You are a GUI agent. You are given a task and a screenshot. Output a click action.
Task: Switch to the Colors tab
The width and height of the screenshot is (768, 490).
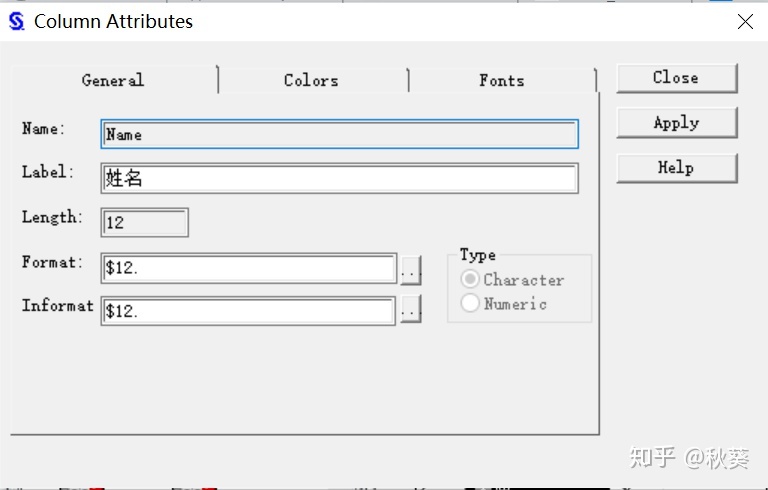pyautogui.click(x=312, y=80)
